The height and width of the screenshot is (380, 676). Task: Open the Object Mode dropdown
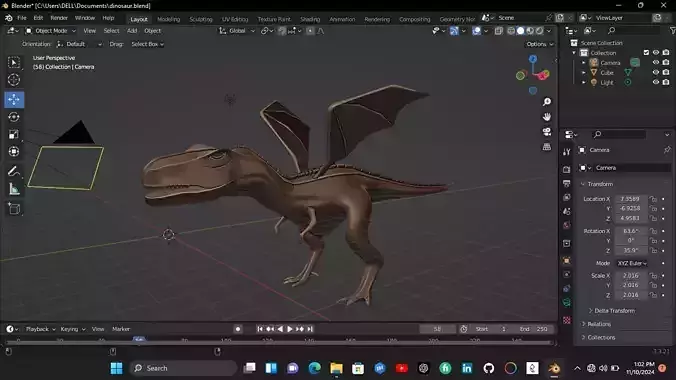point(50,31)
